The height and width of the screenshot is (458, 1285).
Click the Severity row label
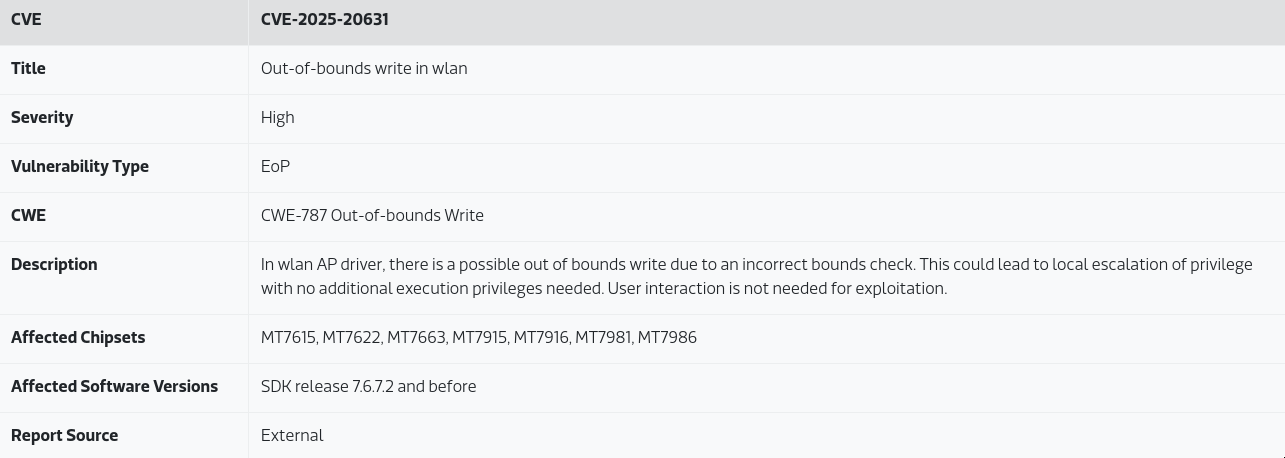tap(42, 117)
